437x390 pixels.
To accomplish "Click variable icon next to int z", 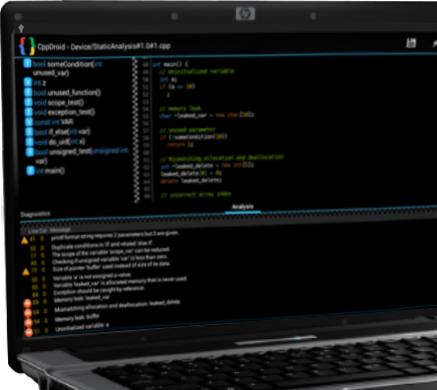I will tap(28, 82).
